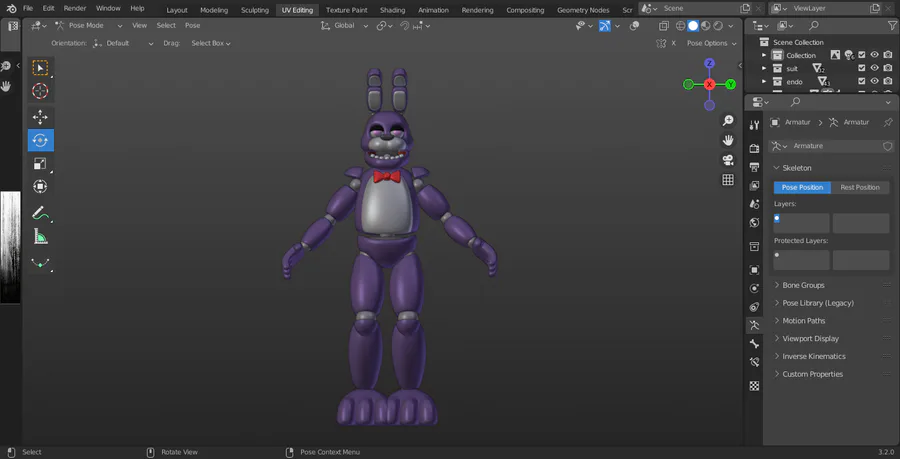This screenshot has height=459, width=900.
Task: Open the Render menu
Action: (75, 9)
